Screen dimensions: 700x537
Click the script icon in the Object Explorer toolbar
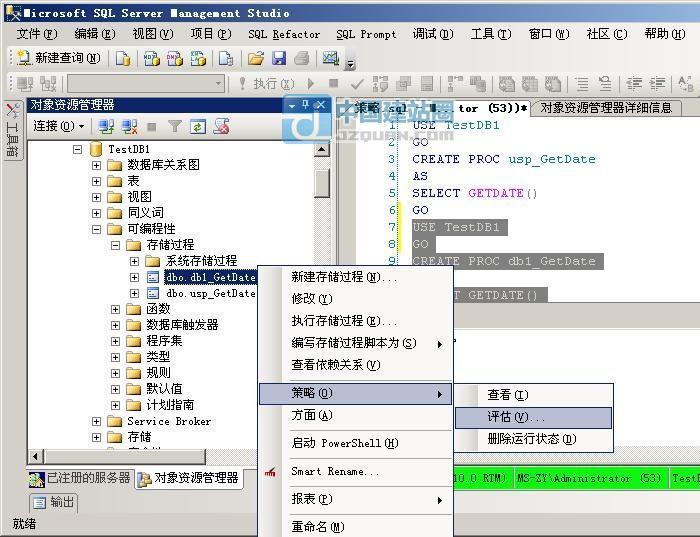click(221, 127)
